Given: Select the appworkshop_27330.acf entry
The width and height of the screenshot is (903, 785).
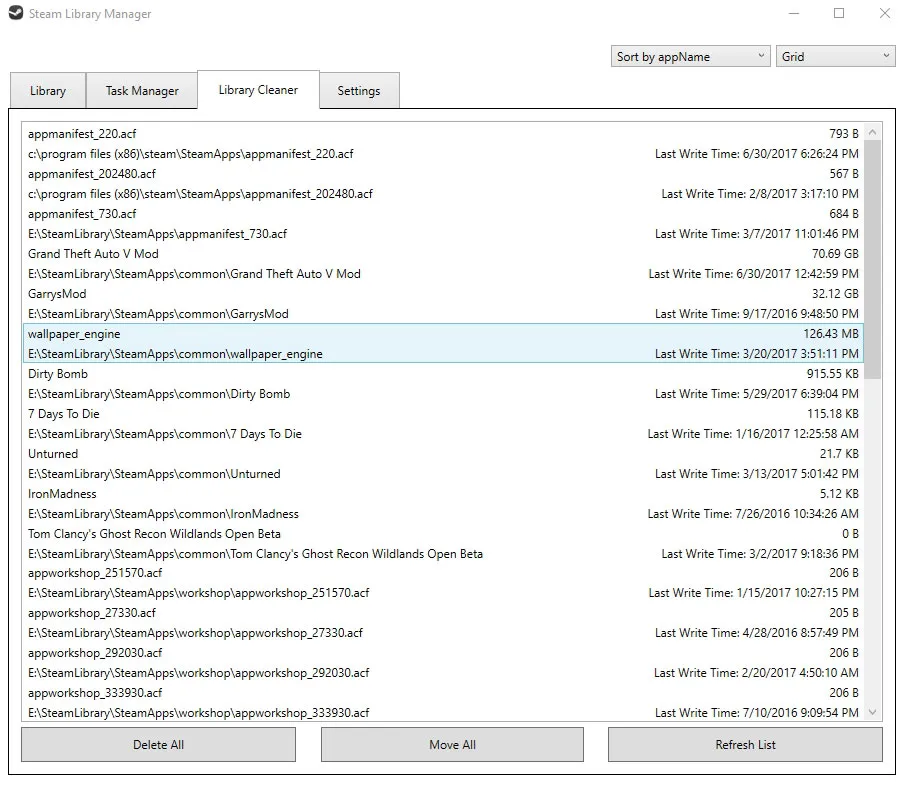Looking at the screenshot, I should click(x=92, y=613).
